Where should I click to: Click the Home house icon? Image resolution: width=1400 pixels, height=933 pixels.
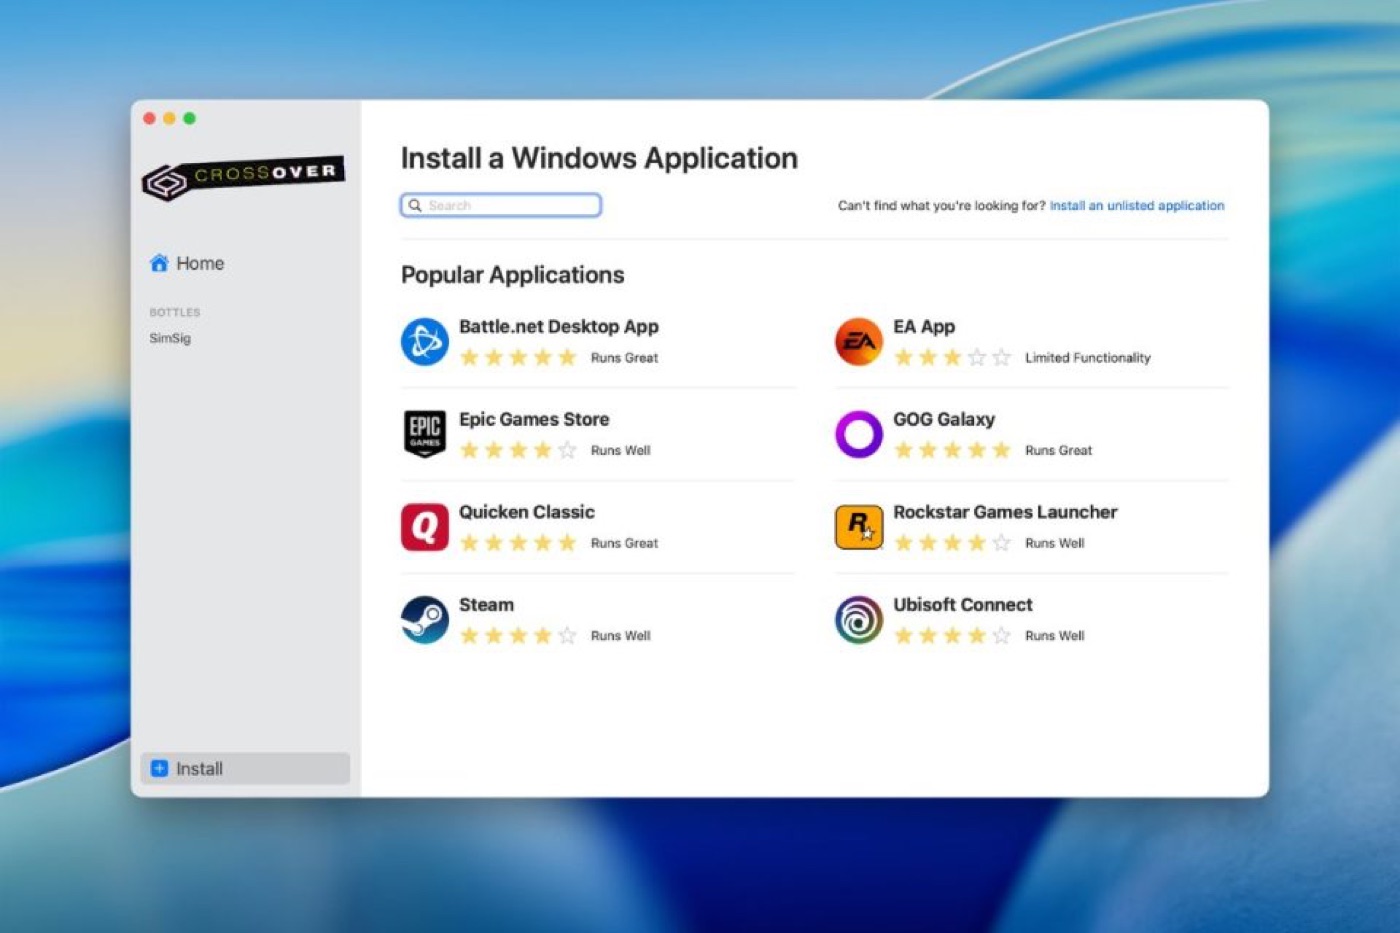[x=159, y=263]
